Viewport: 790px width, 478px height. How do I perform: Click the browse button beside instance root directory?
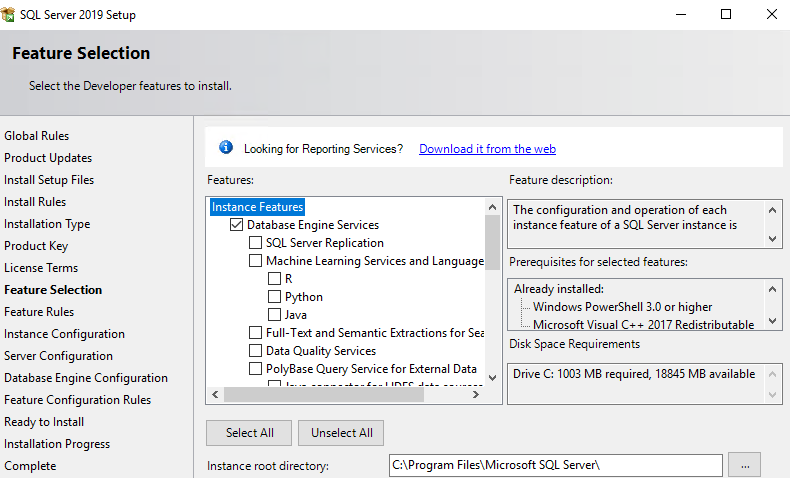[x=744, y=465]
